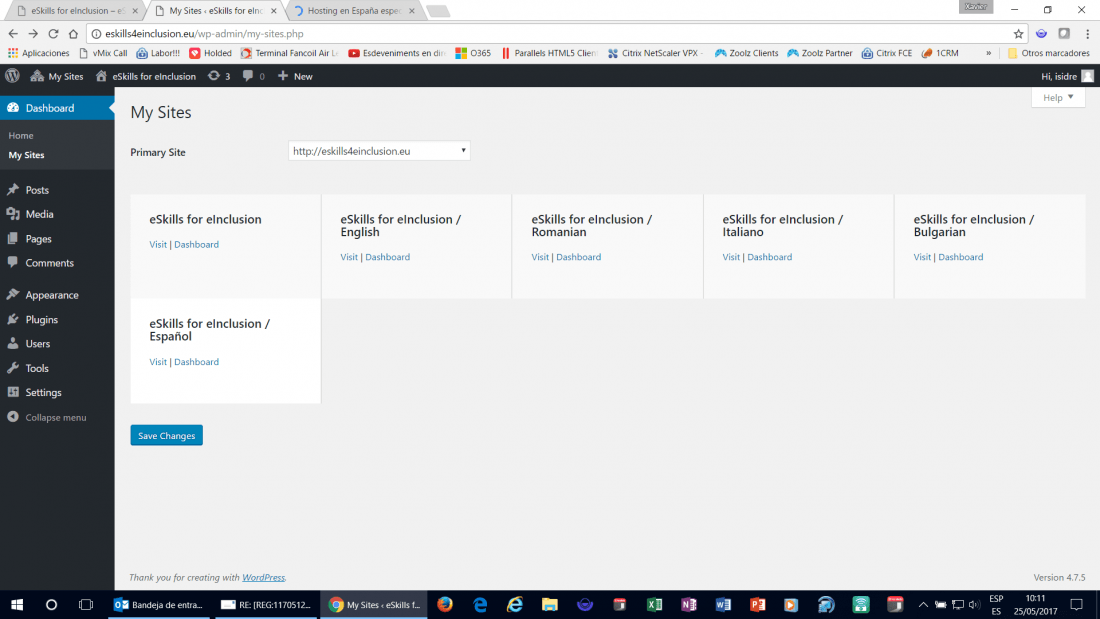Image resolution: width=1100 pixels, height=619 pixels.
Task: Collapse the admin sidebar menu
Action: [x=57, y=418]
